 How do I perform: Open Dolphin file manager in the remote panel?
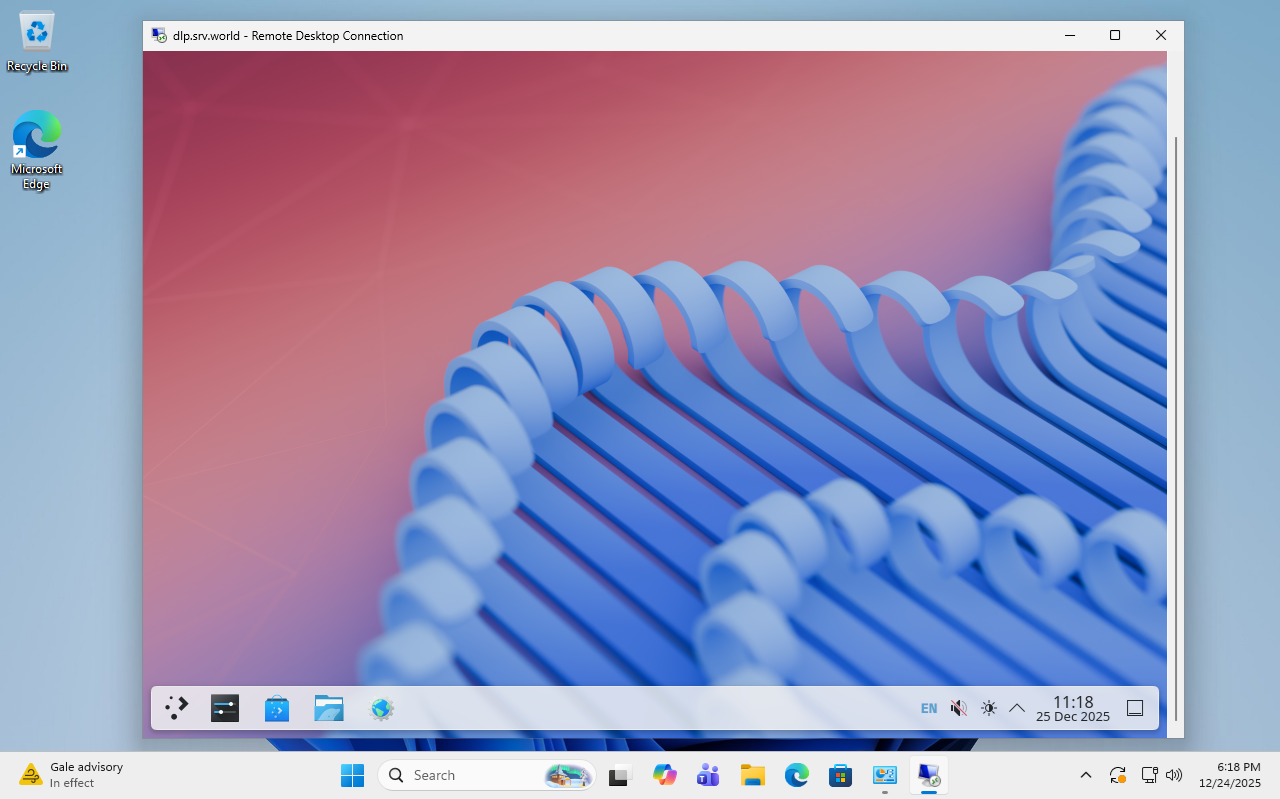click(x=328, y=708)
